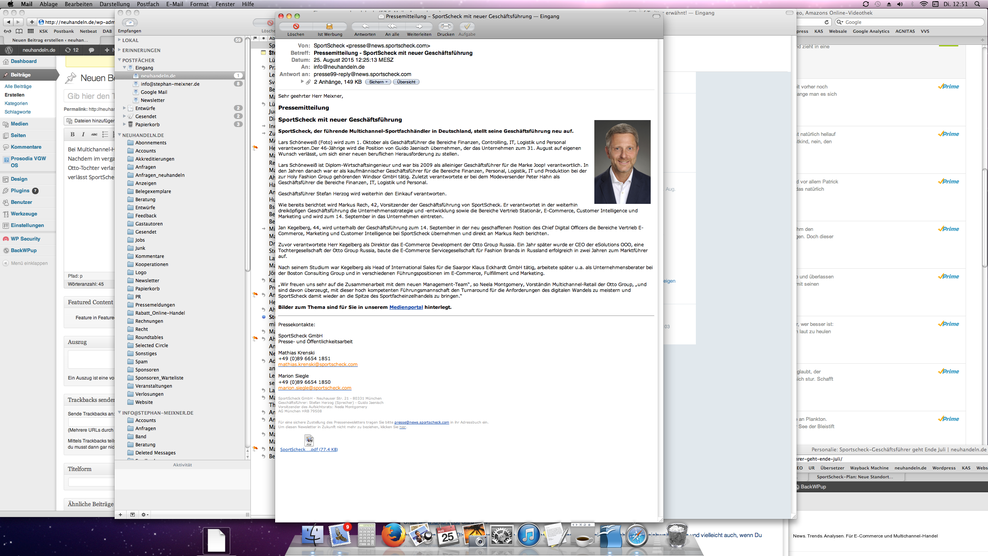Open the Postfach menu

[148, 4]
